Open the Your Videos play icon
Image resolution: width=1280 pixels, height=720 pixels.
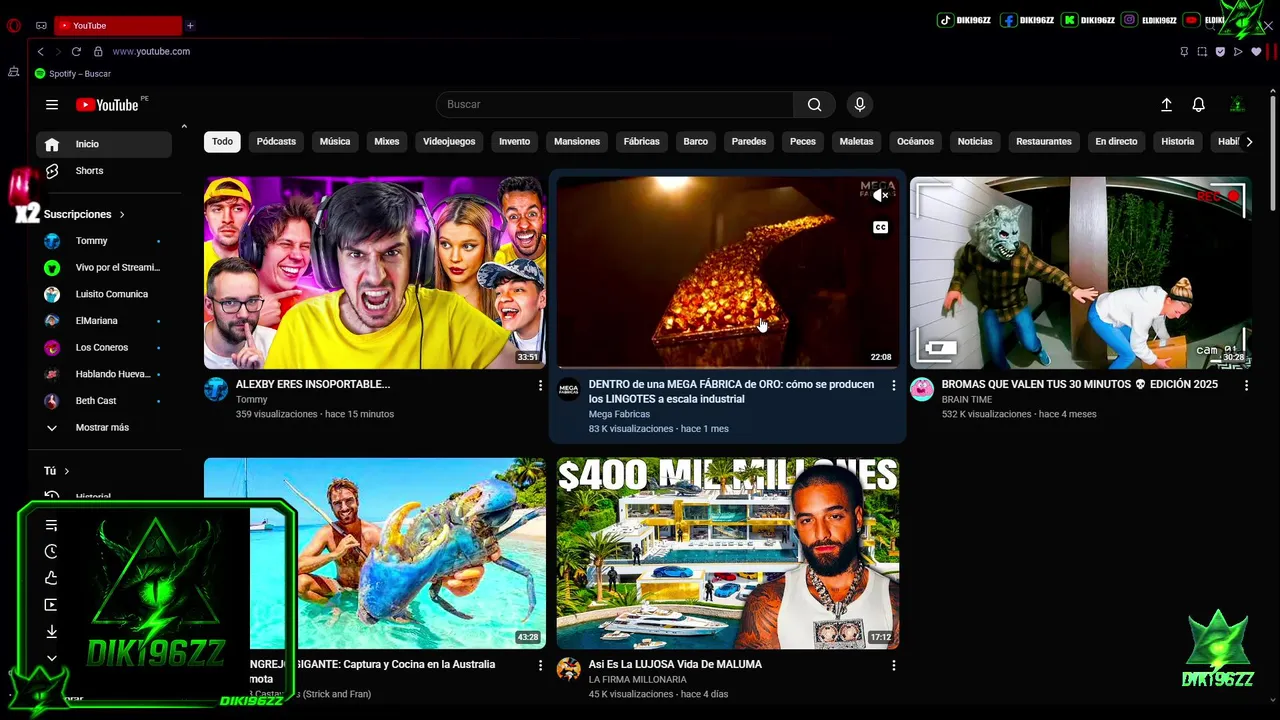point(52,605)
